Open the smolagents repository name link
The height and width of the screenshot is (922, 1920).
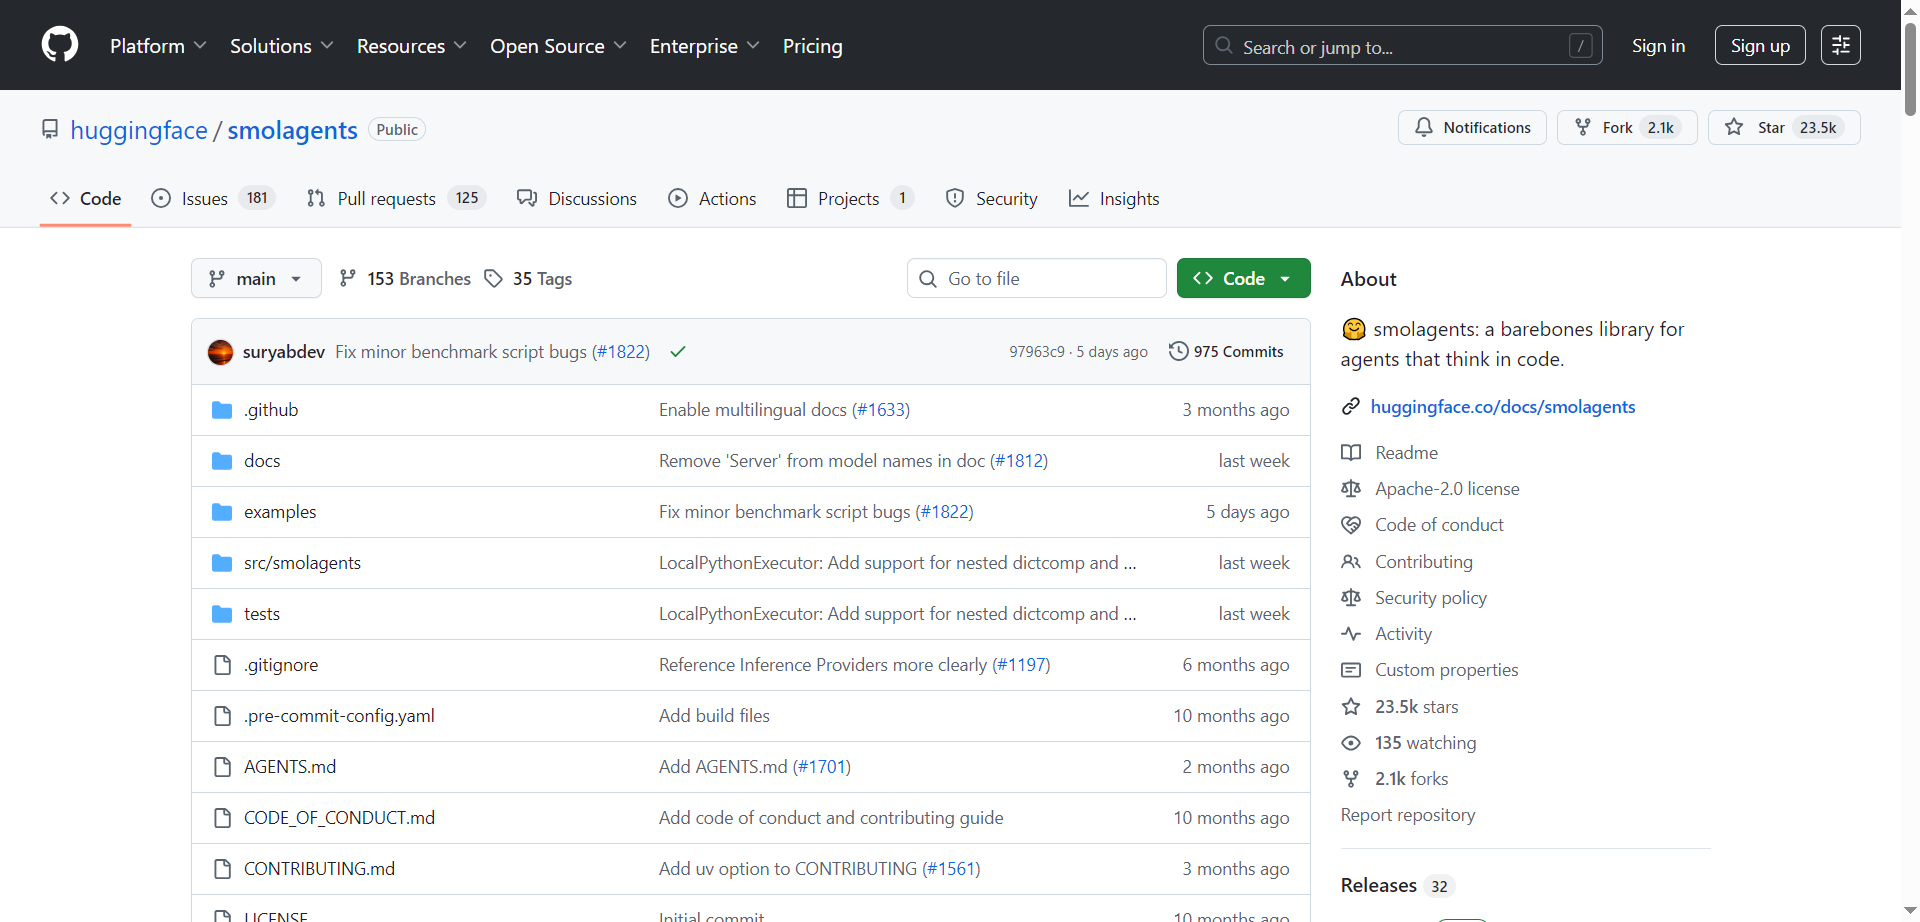click(x=292, y=130)
